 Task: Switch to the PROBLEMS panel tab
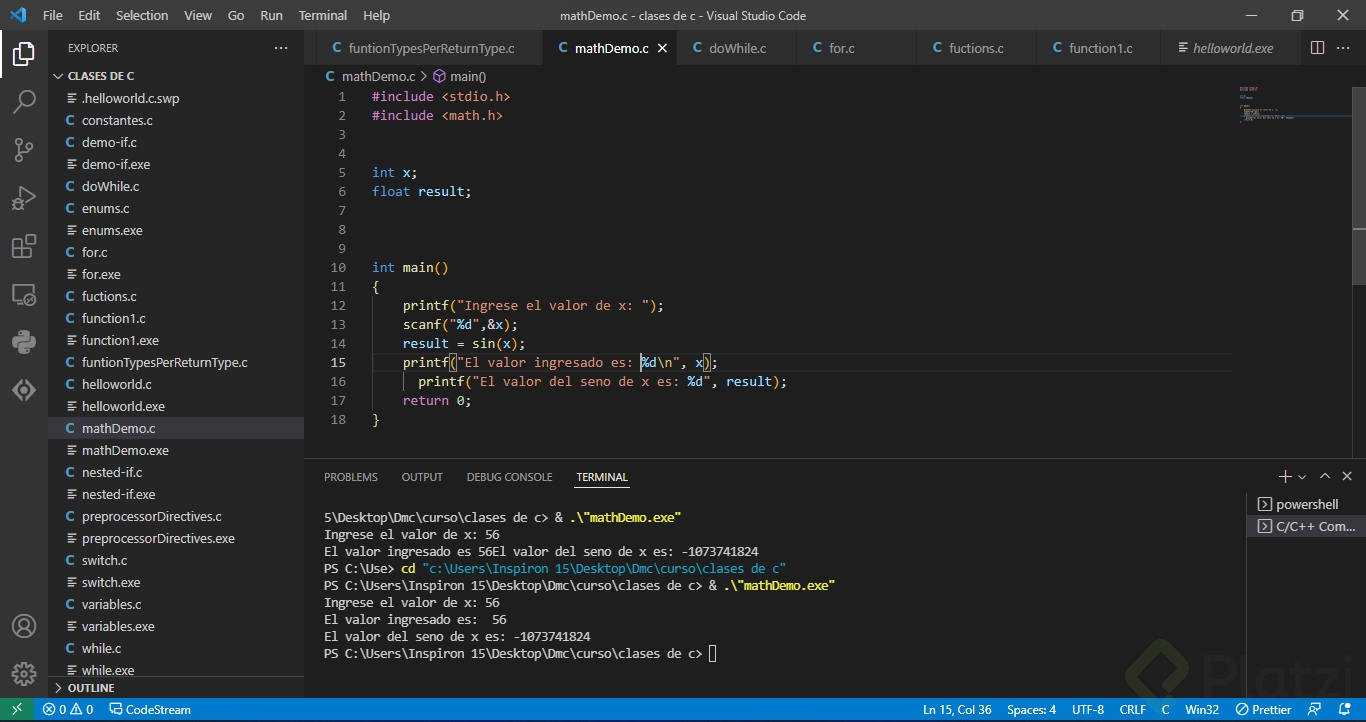351,477
